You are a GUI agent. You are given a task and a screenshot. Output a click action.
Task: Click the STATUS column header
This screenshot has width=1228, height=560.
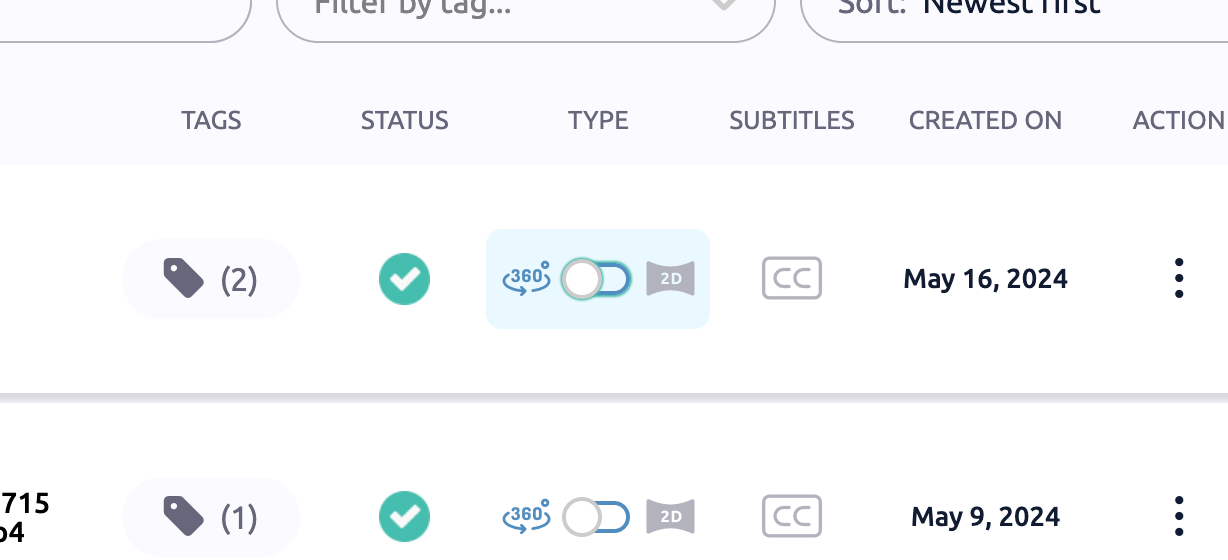(404, 121)
